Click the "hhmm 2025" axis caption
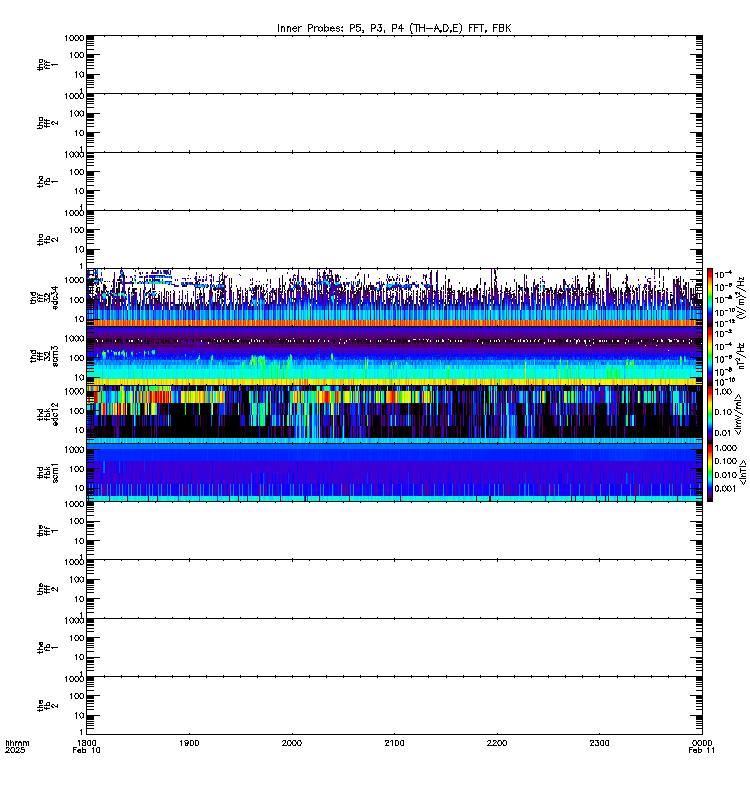 click(x=17, y=746)
